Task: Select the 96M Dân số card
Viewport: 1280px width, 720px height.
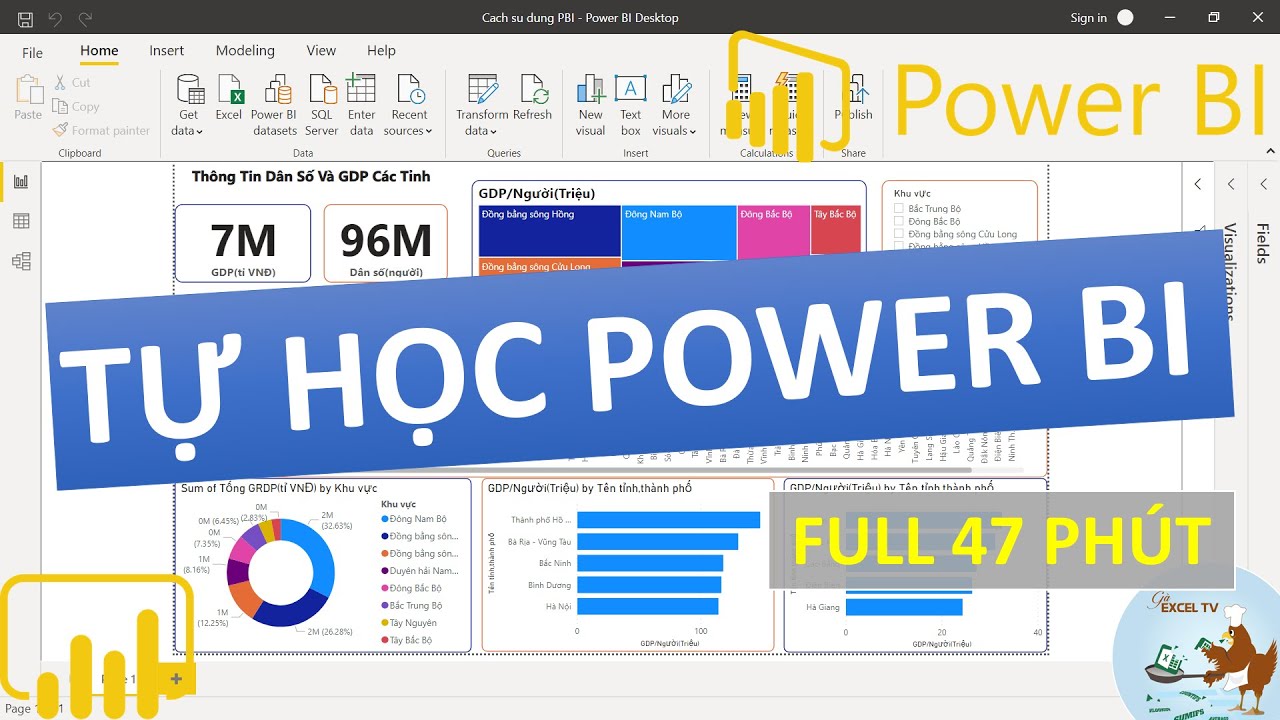Action: [386, 243]
